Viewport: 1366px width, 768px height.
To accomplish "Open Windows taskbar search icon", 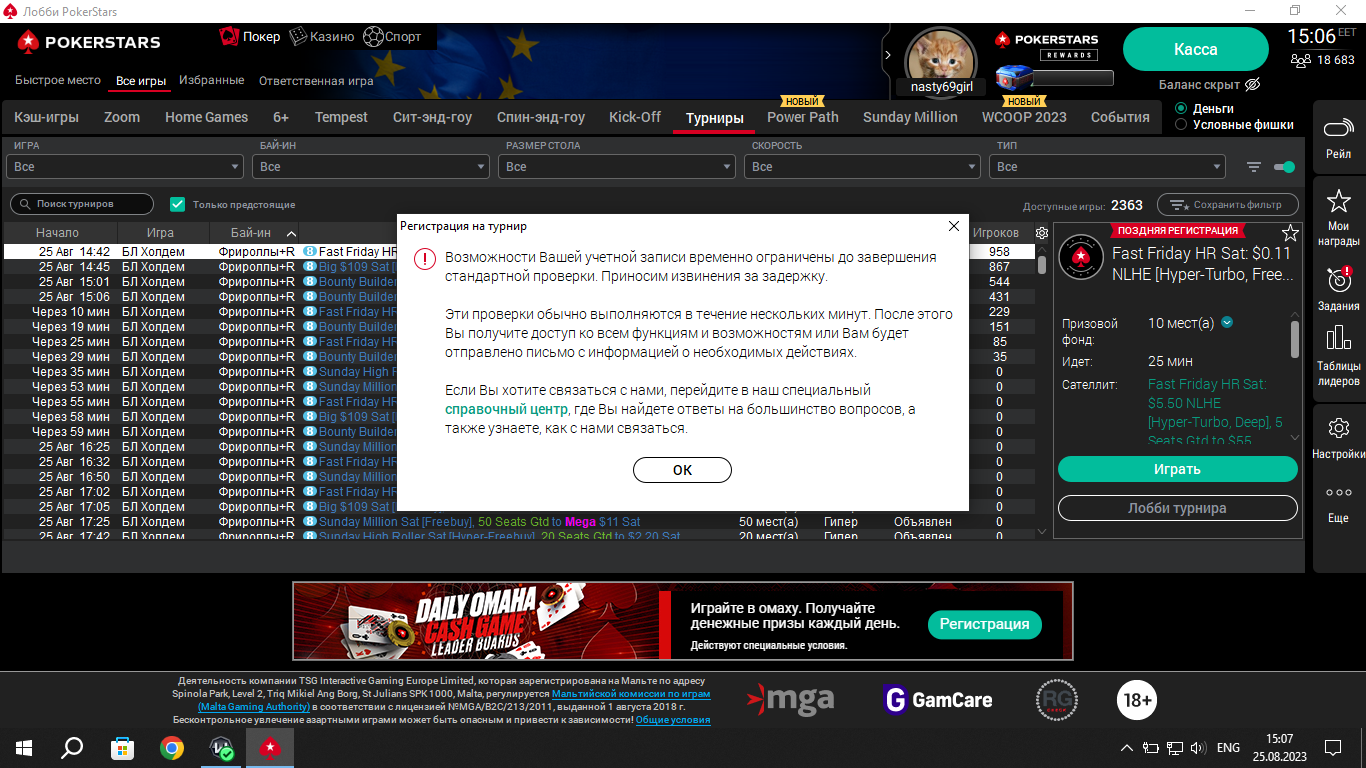I will click(x=72, y=747).
